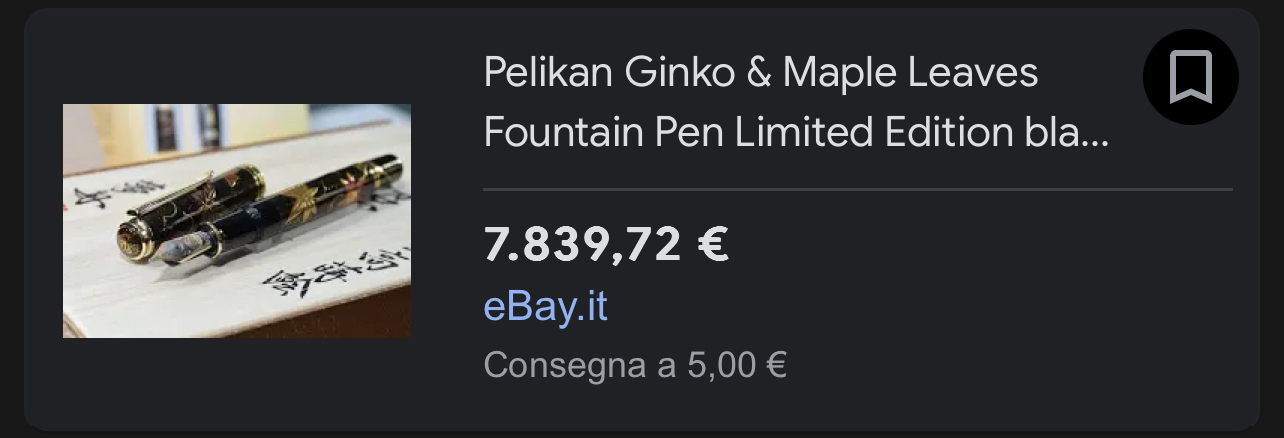Click the empty card area below the bookmark
This screenshot has height=438, width=1284.
click(x=1190, y=300)
